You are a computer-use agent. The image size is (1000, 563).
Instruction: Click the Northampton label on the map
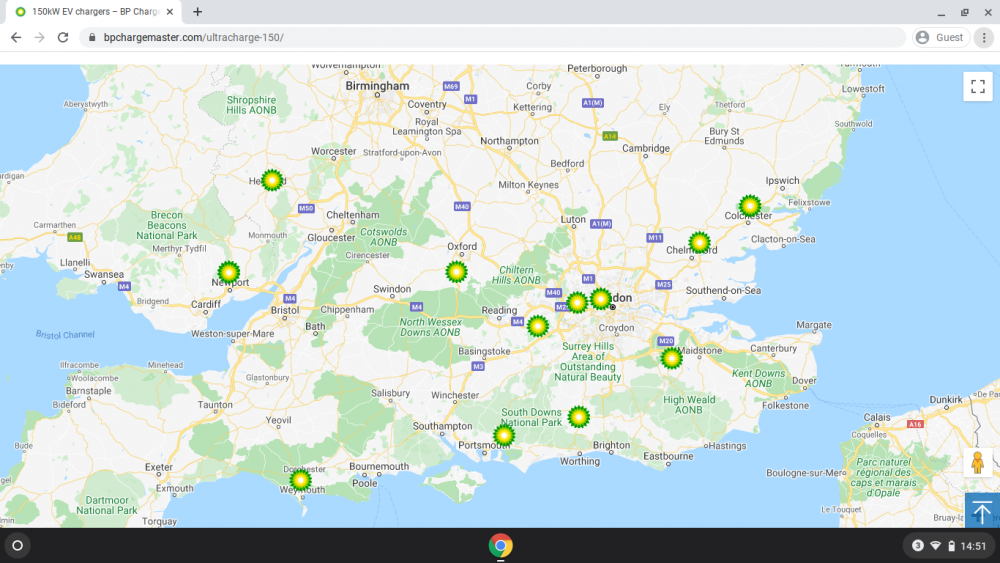pyautogui.click(x=509, y=141)
